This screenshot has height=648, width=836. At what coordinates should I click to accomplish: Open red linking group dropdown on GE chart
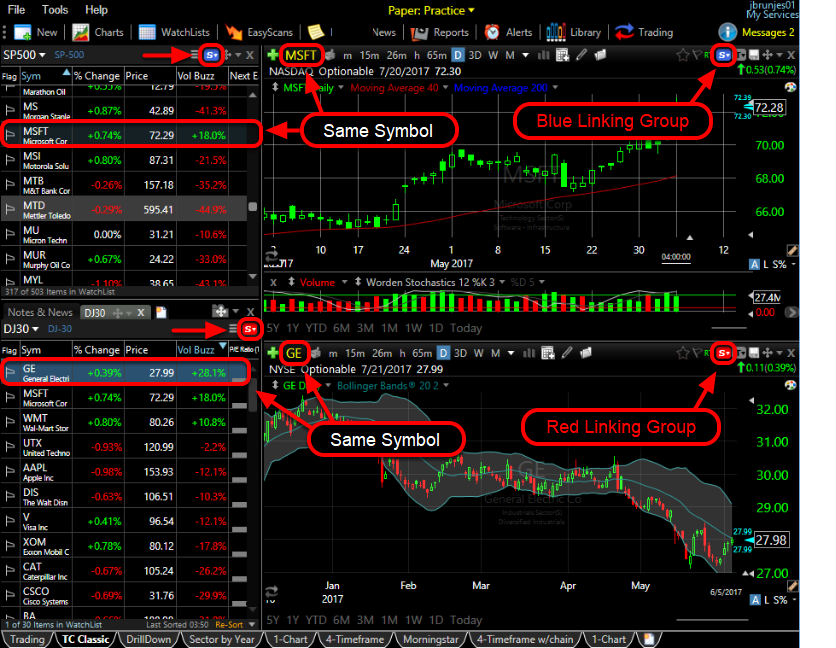[724, 353]
